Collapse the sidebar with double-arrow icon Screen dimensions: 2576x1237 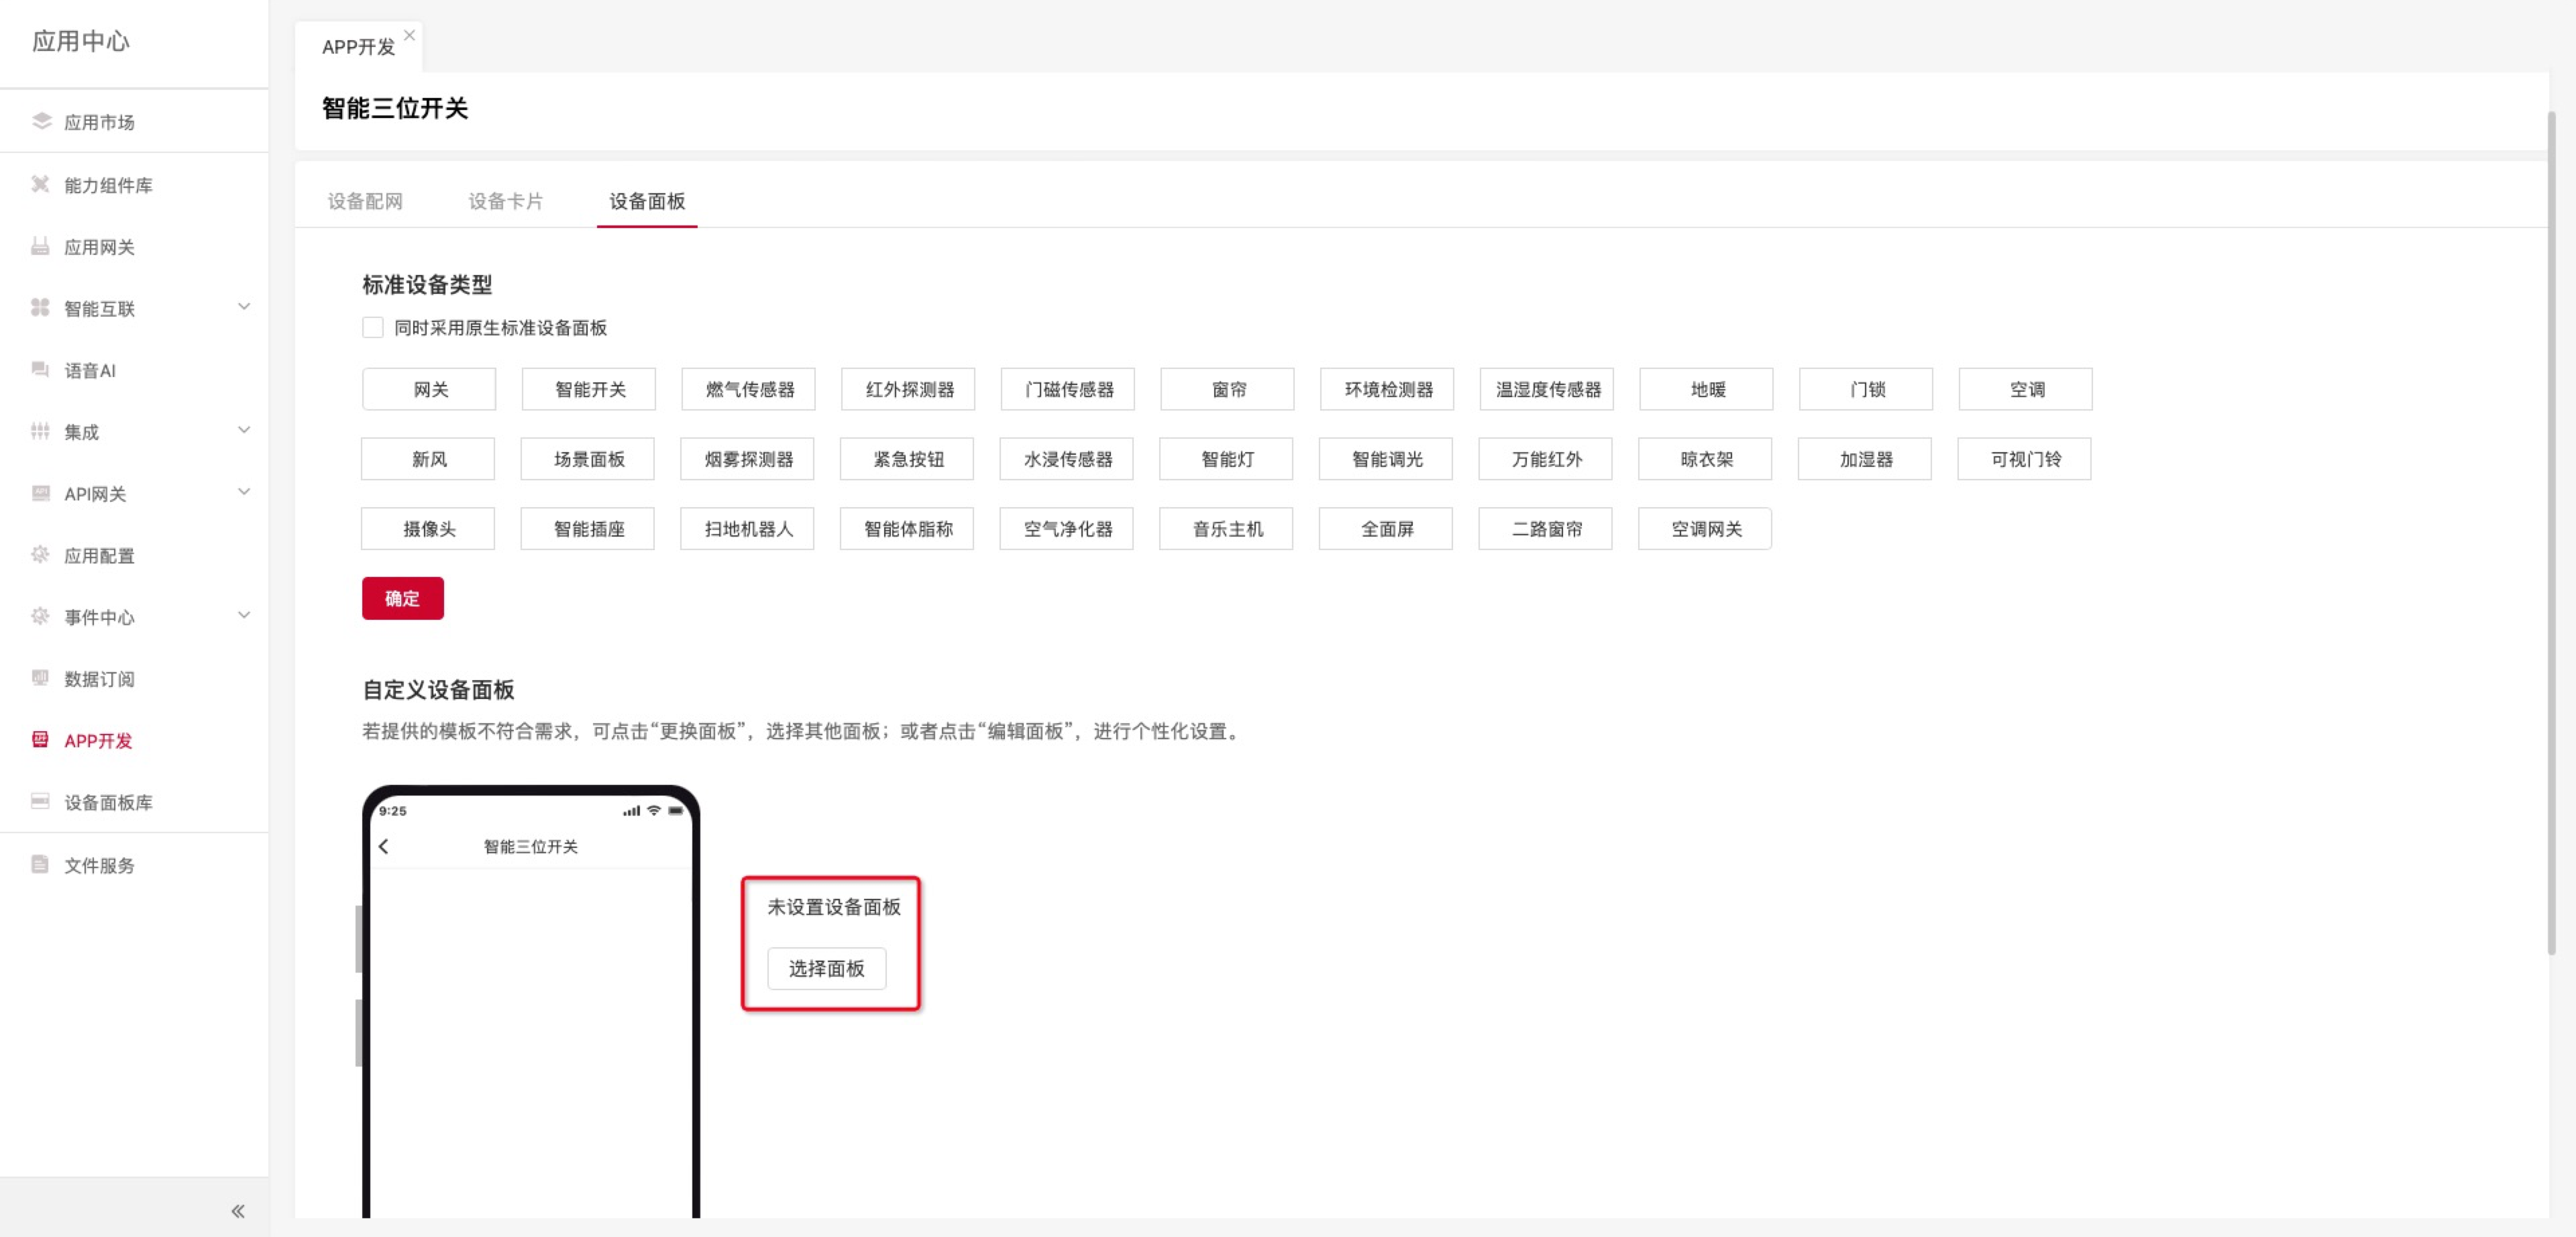[238, 1211]
